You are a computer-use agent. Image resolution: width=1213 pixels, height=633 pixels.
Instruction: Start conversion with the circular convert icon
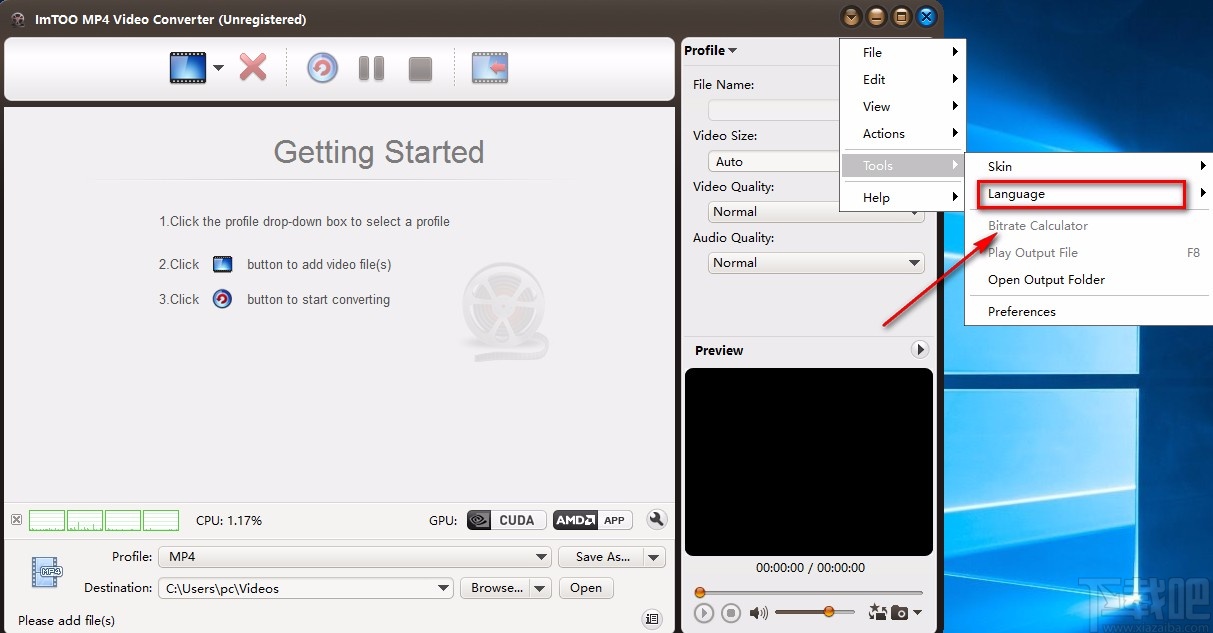pos(322,67)
